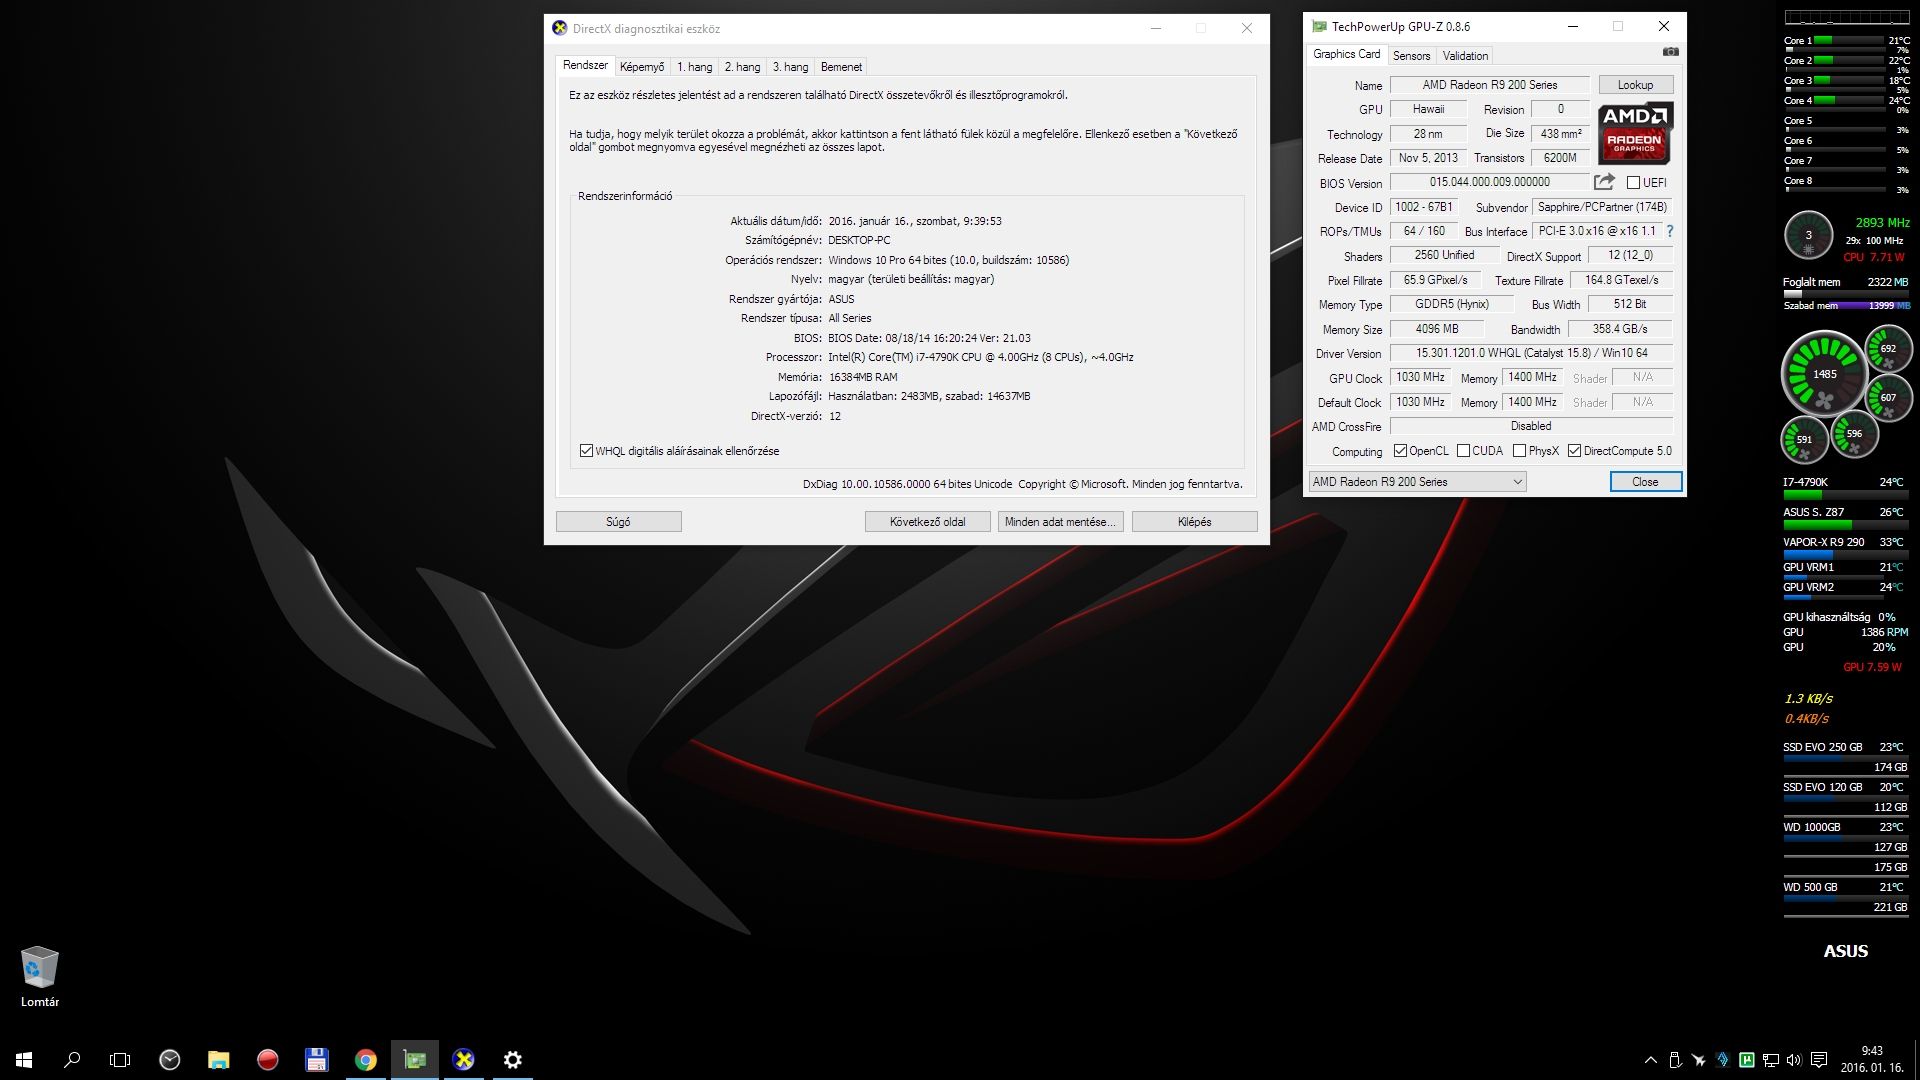Viewport: 1920px width, 1080px height.
Task: Expand the AMD Radeon R9 200 Series GPU dropdown
Action: [x=1417, y=482]
